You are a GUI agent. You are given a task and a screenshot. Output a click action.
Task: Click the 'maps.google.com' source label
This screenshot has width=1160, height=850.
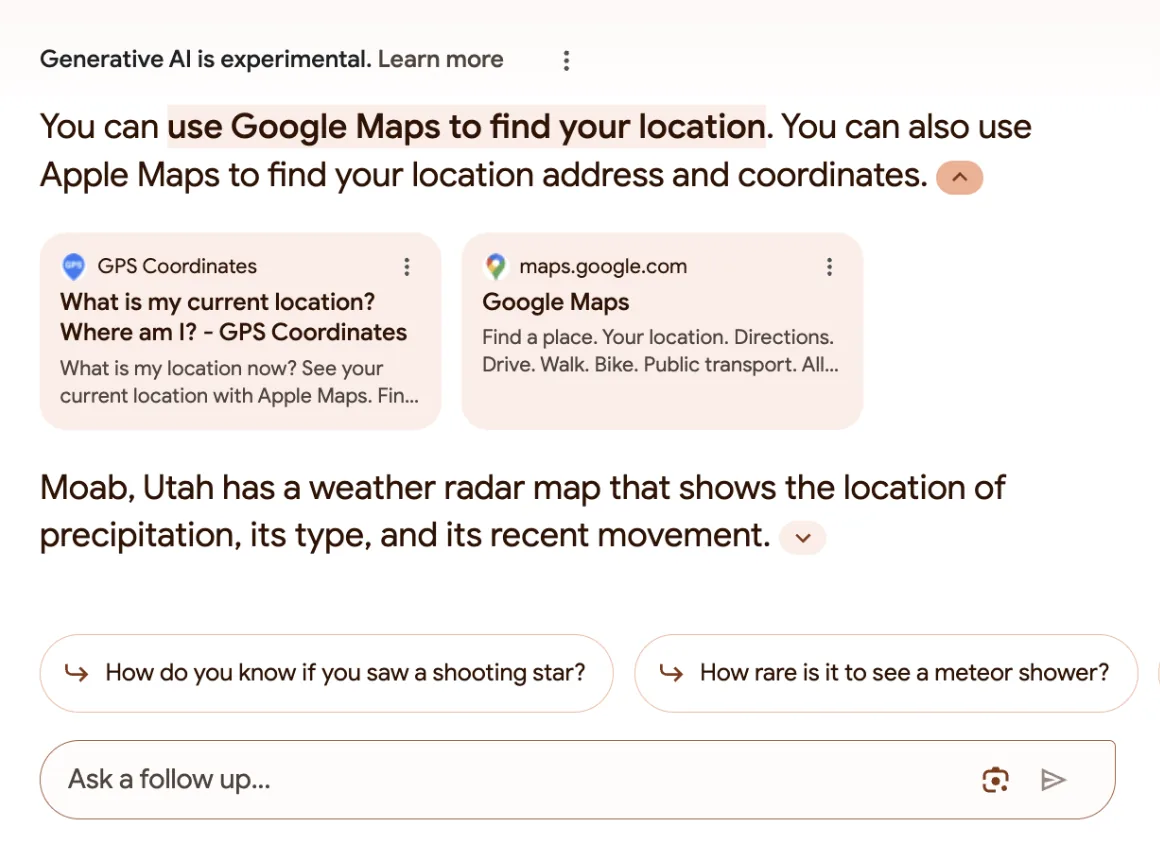pyautogui.click(x=603, y=266)
